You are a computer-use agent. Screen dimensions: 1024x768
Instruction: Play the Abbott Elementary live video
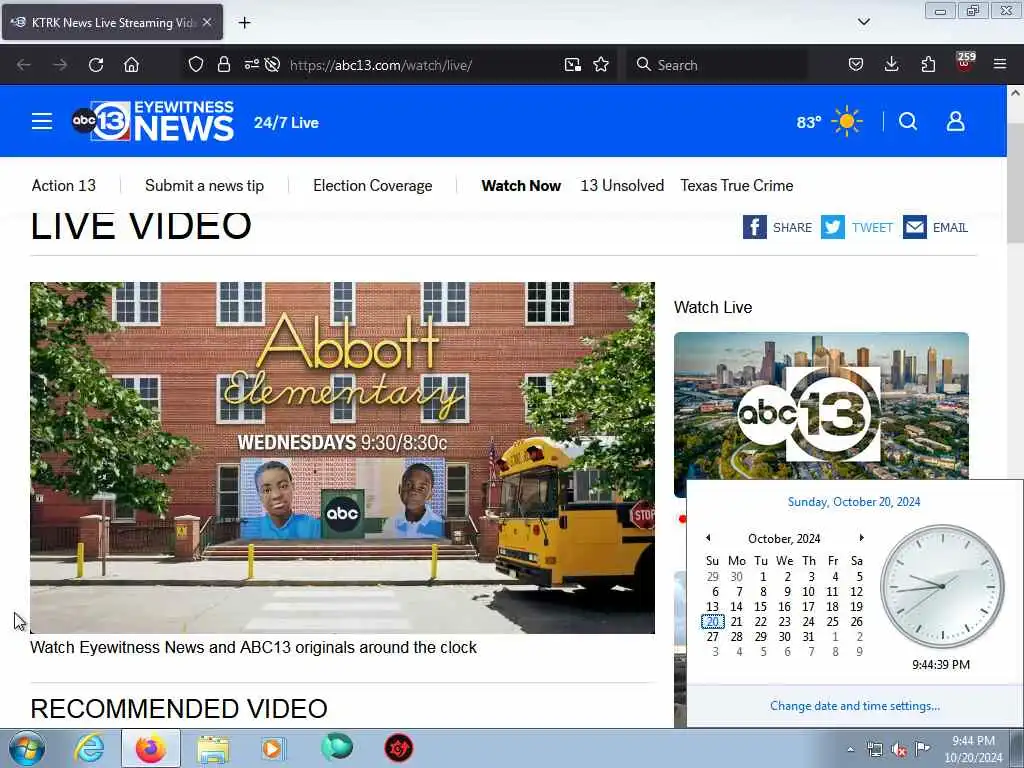[342, 458]
